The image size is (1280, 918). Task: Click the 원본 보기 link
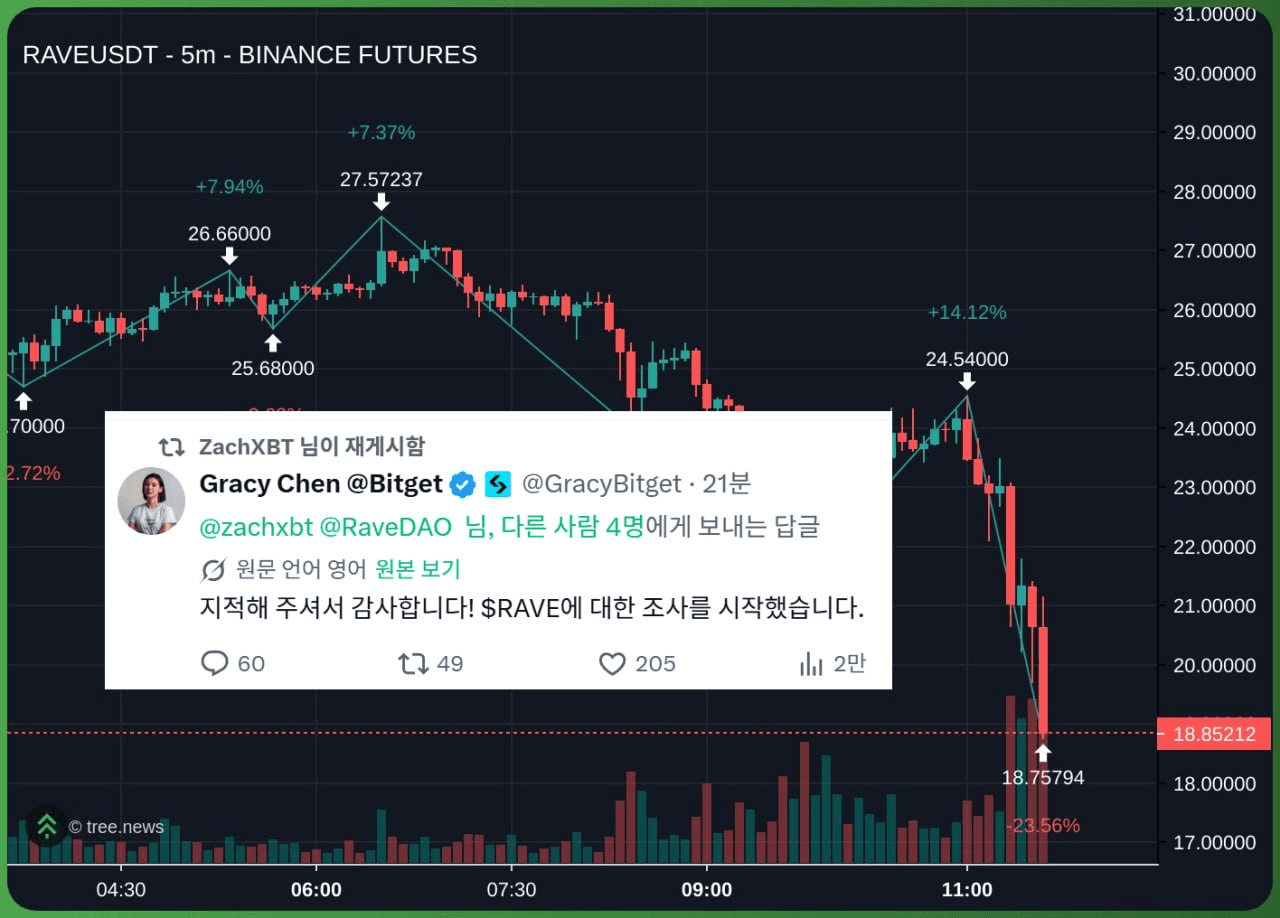click(417, 569)
